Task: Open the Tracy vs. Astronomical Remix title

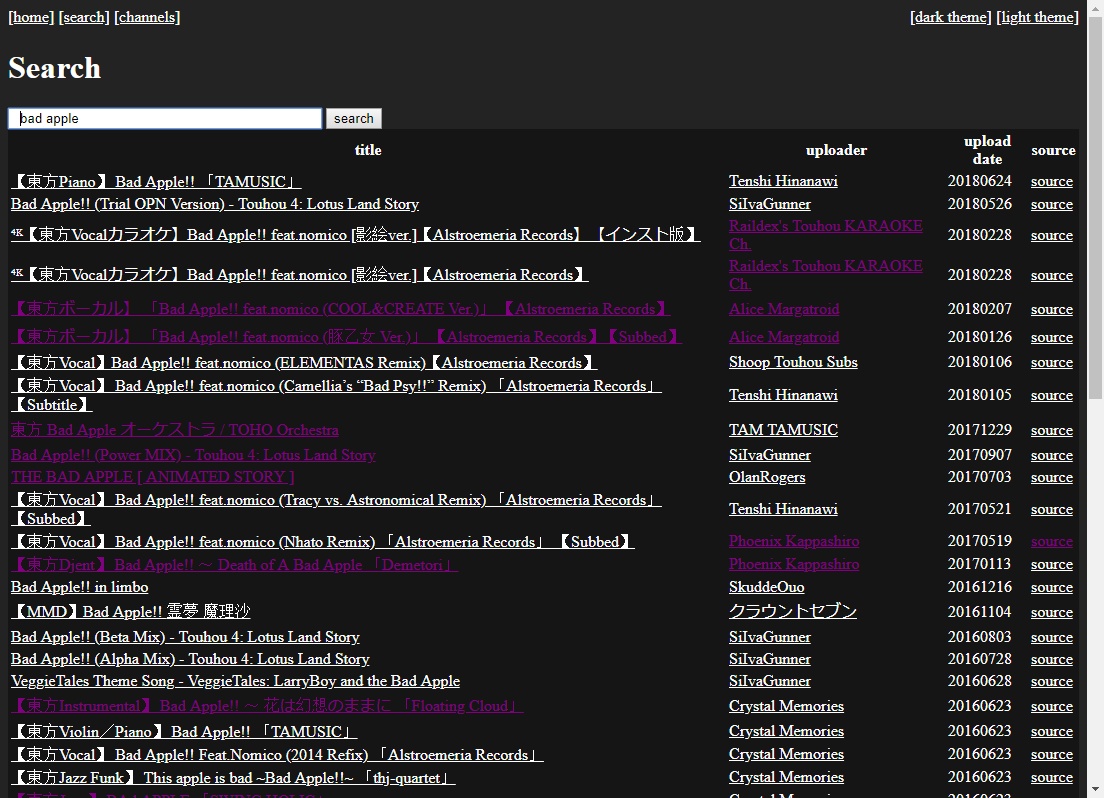Action: 337,509
